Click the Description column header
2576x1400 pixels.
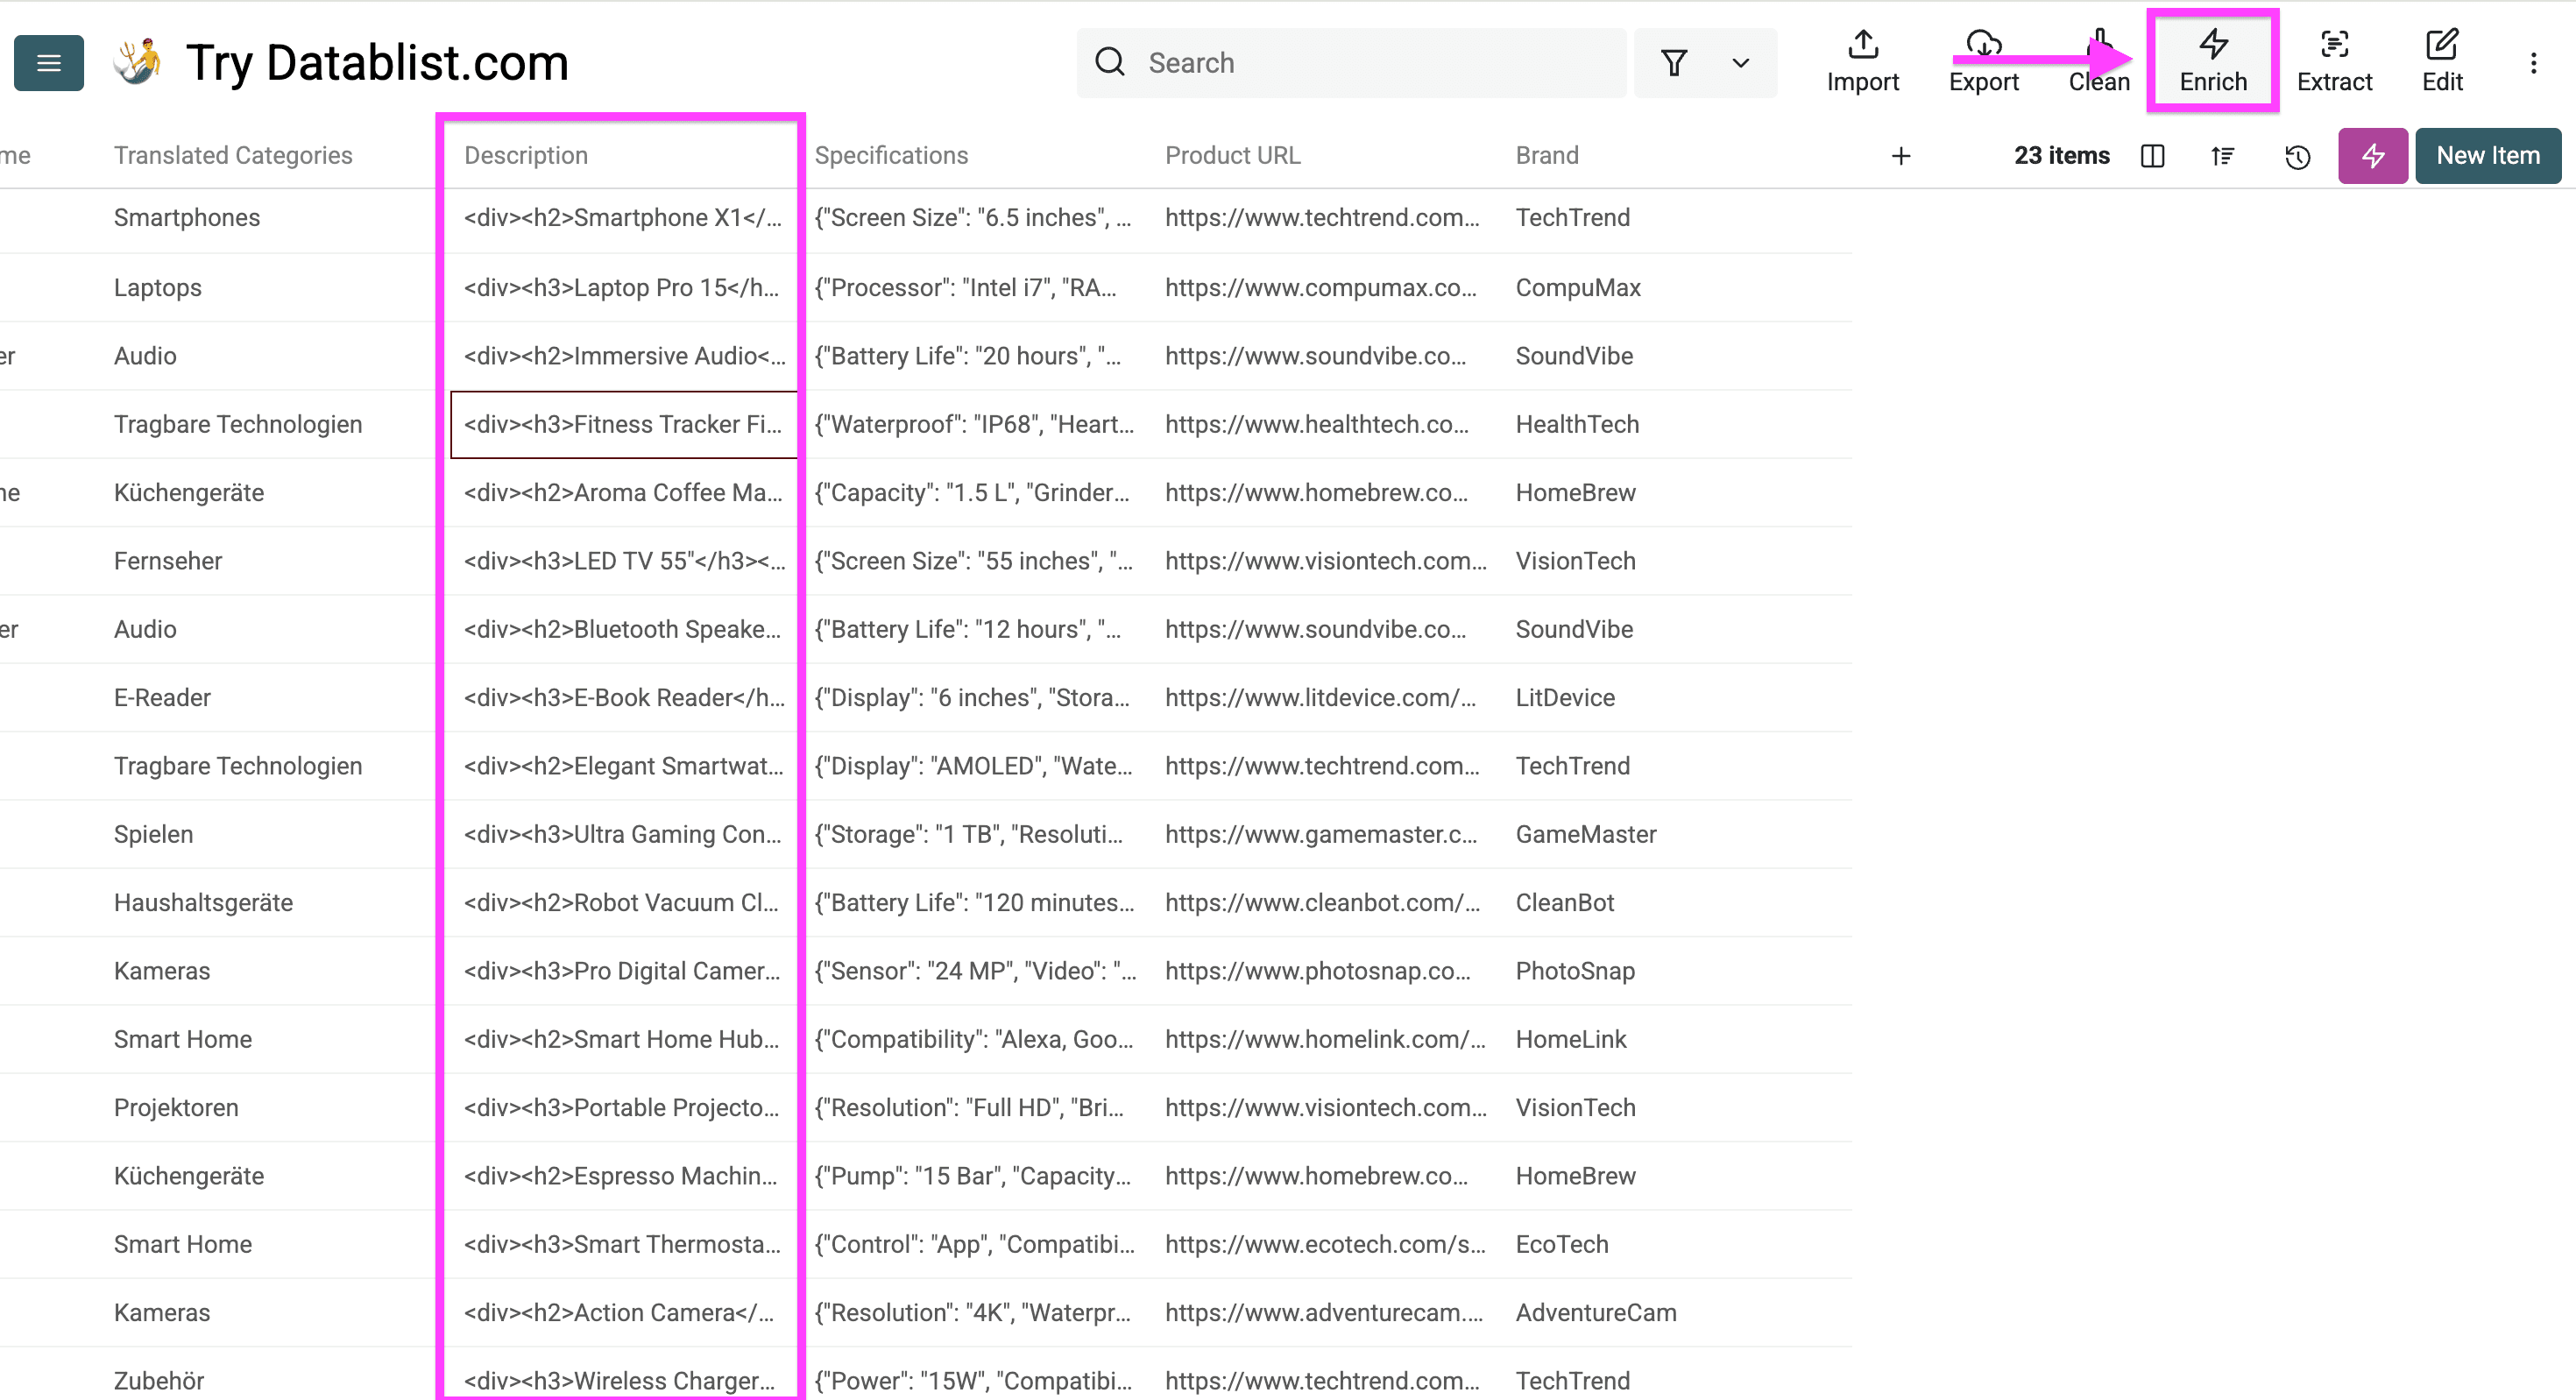(526, 155)
